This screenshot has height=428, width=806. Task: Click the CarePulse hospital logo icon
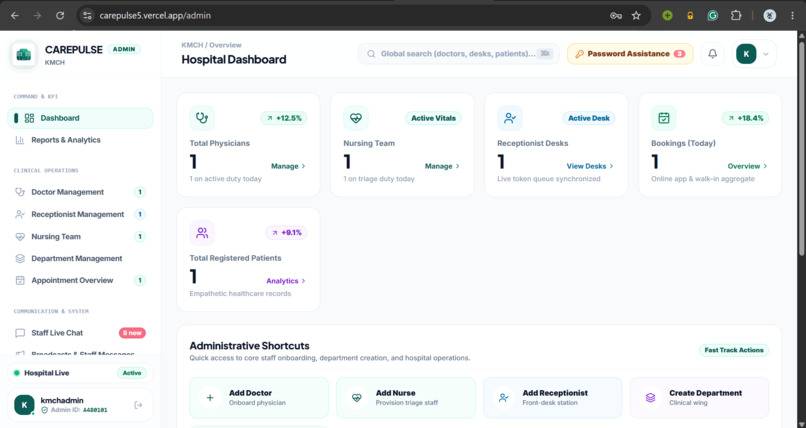[24, 54]
